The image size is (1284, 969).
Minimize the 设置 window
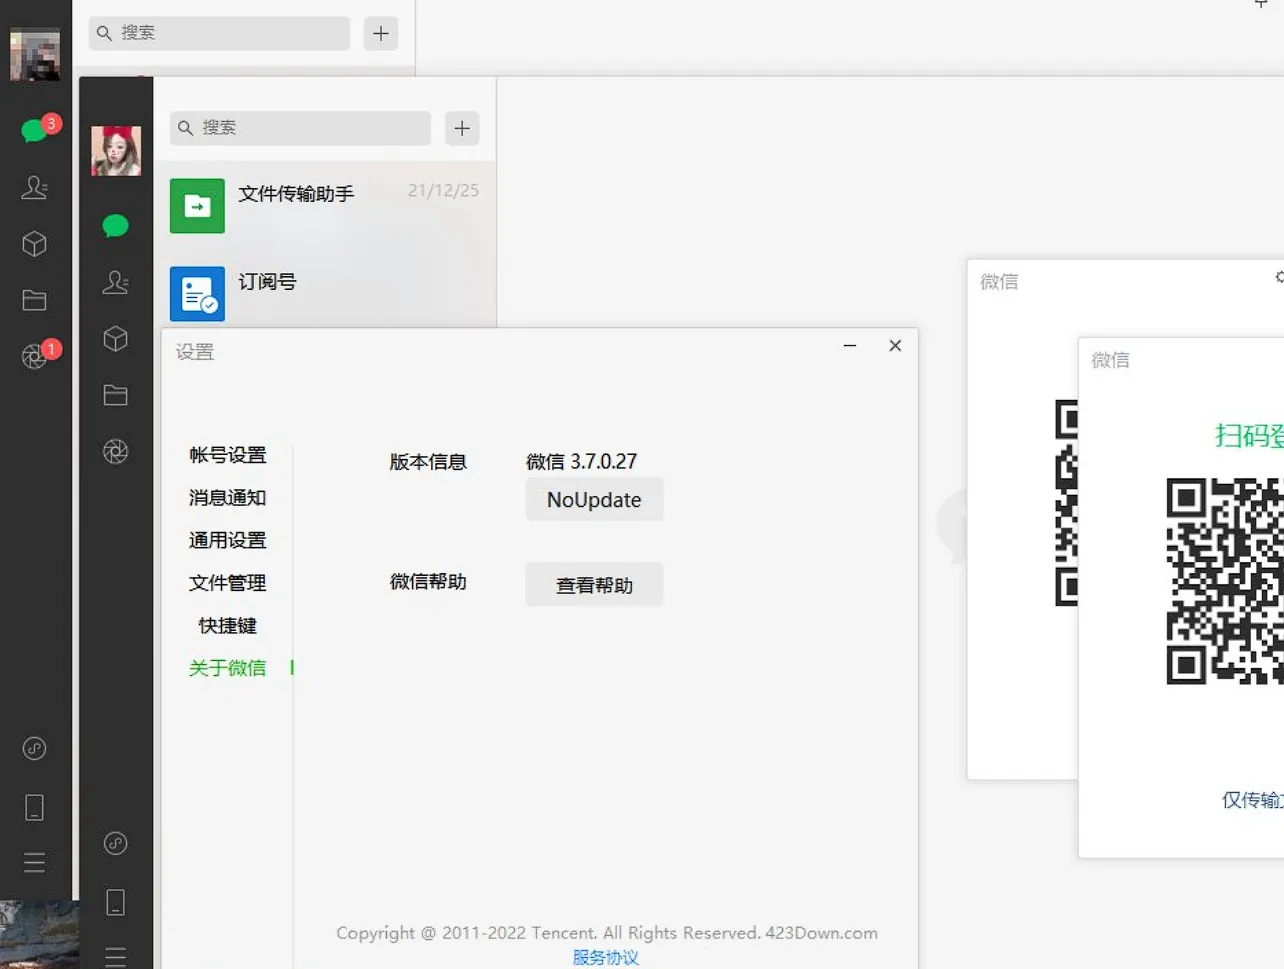[x=850, y=345]
